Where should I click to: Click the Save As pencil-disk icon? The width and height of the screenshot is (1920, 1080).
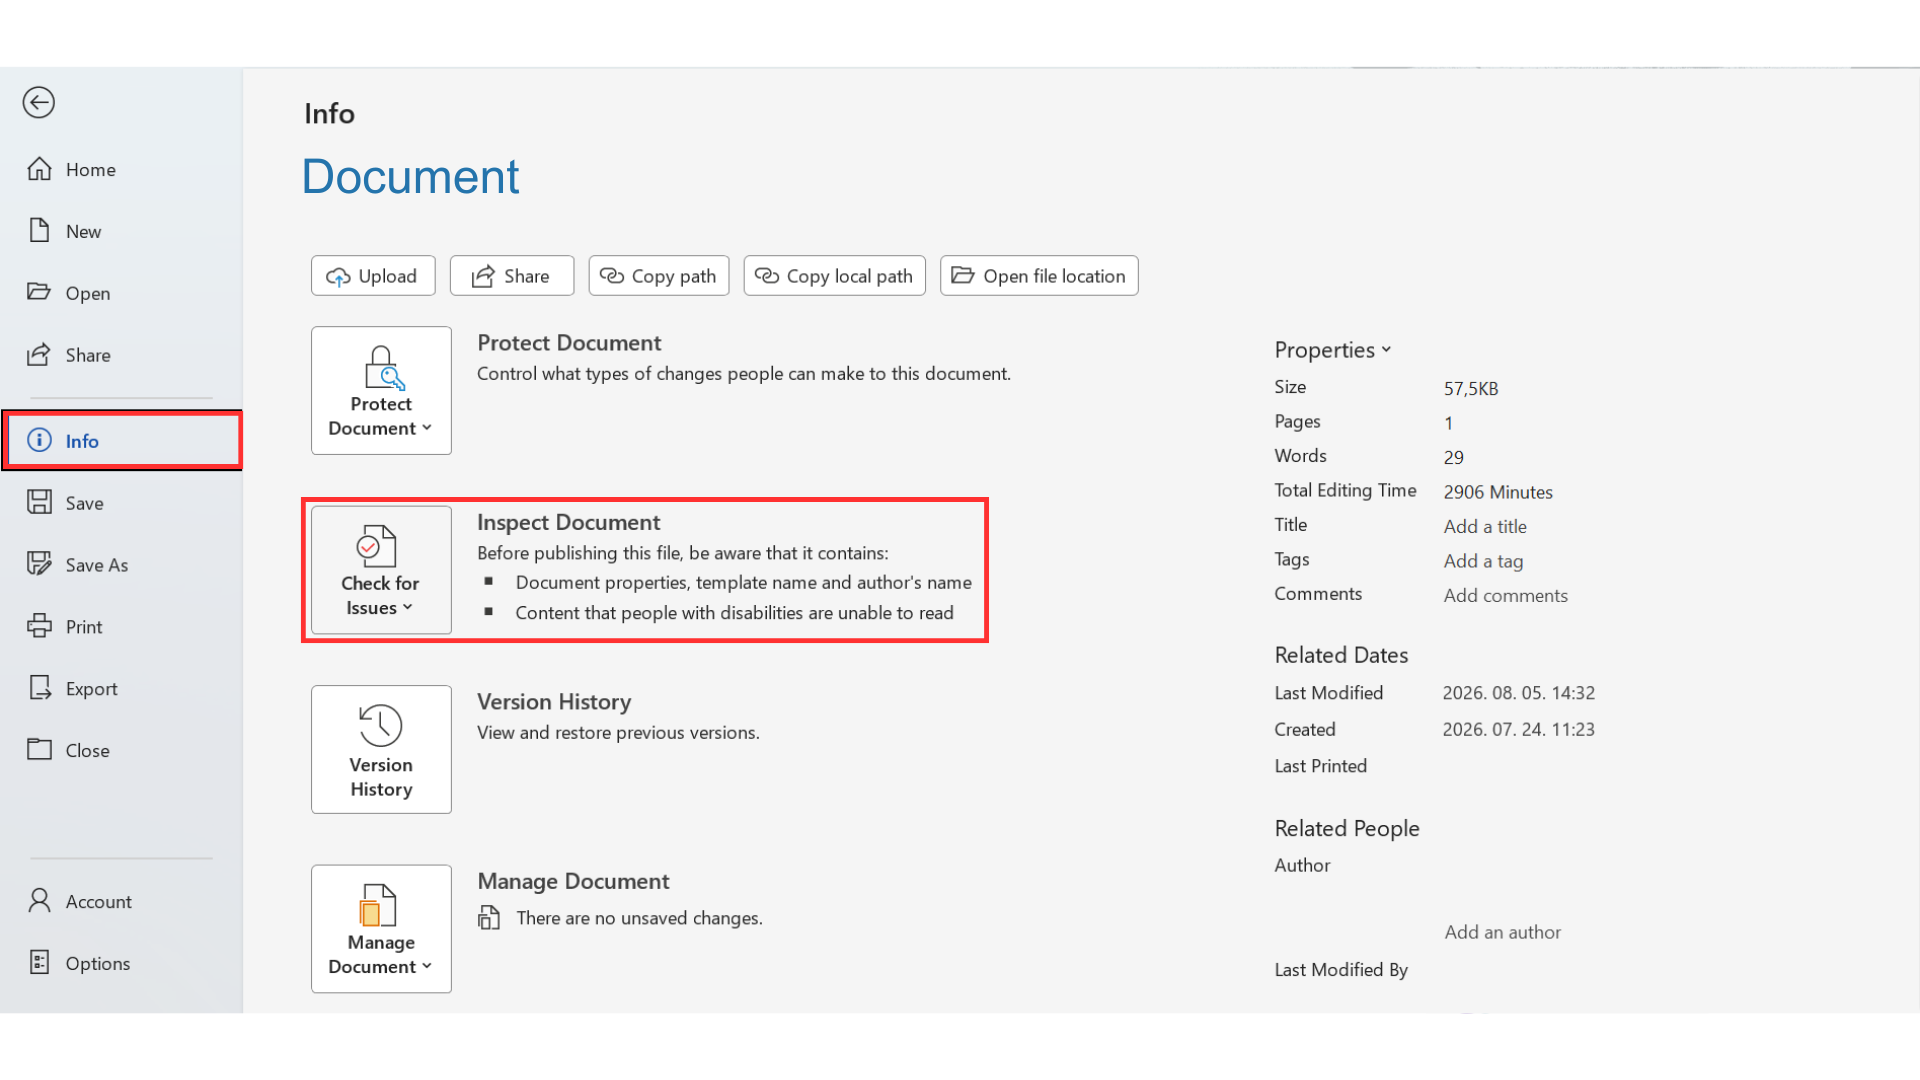pyautogui.click(x=39, y=564)
